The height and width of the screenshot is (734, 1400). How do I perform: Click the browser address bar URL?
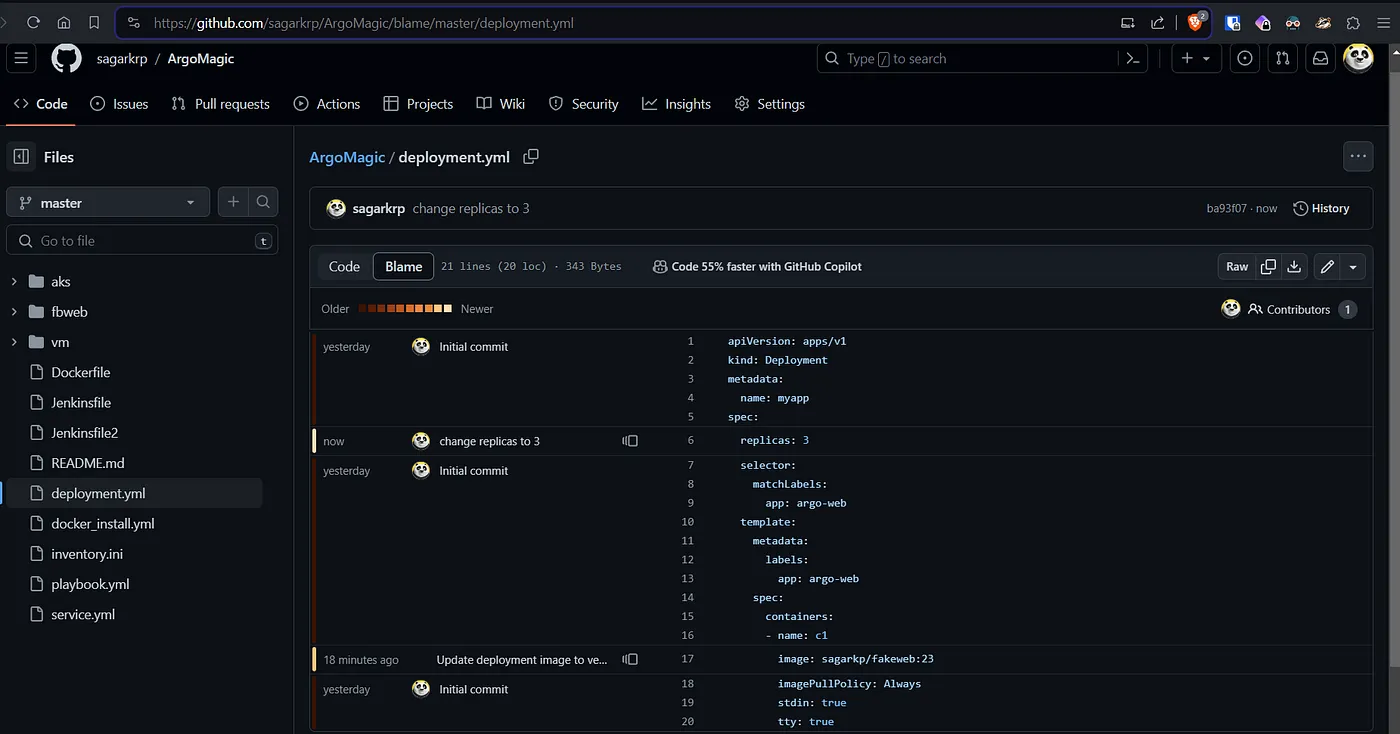click(364, 22)
